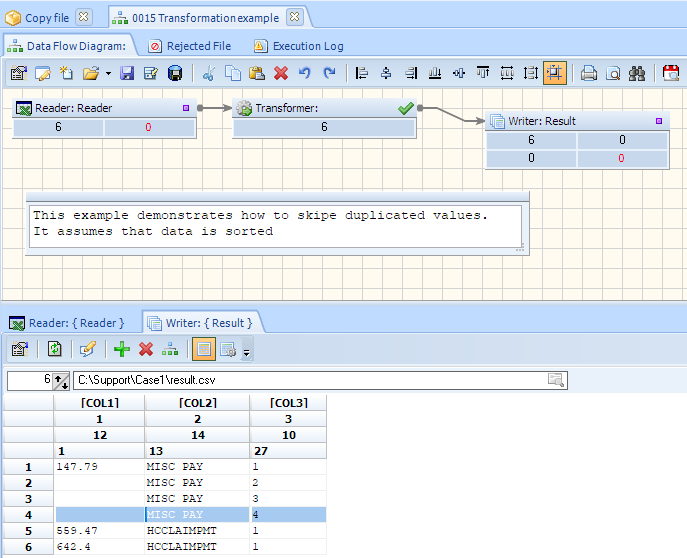Undo the last action arrow
This screenshot has height=558, width=687.
pos(305,73)
